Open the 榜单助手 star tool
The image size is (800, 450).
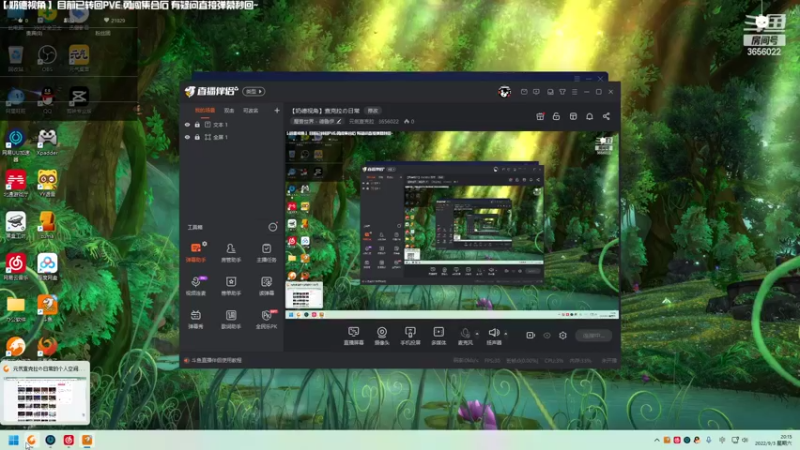(231, 286)
